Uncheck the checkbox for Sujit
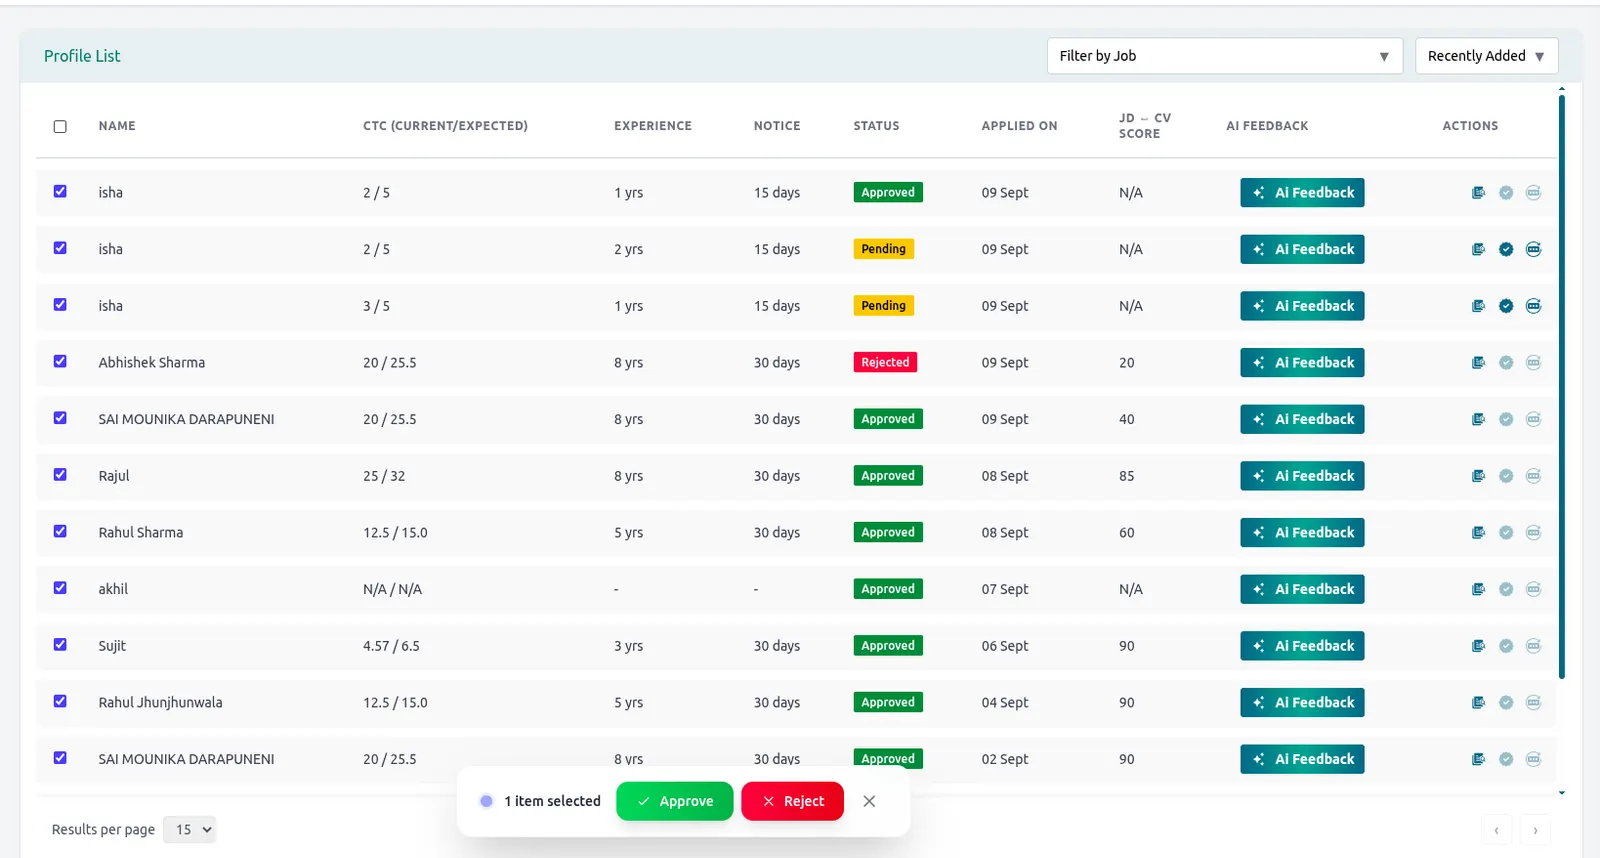The image size is (1600, 858). [x=60, y=645]
